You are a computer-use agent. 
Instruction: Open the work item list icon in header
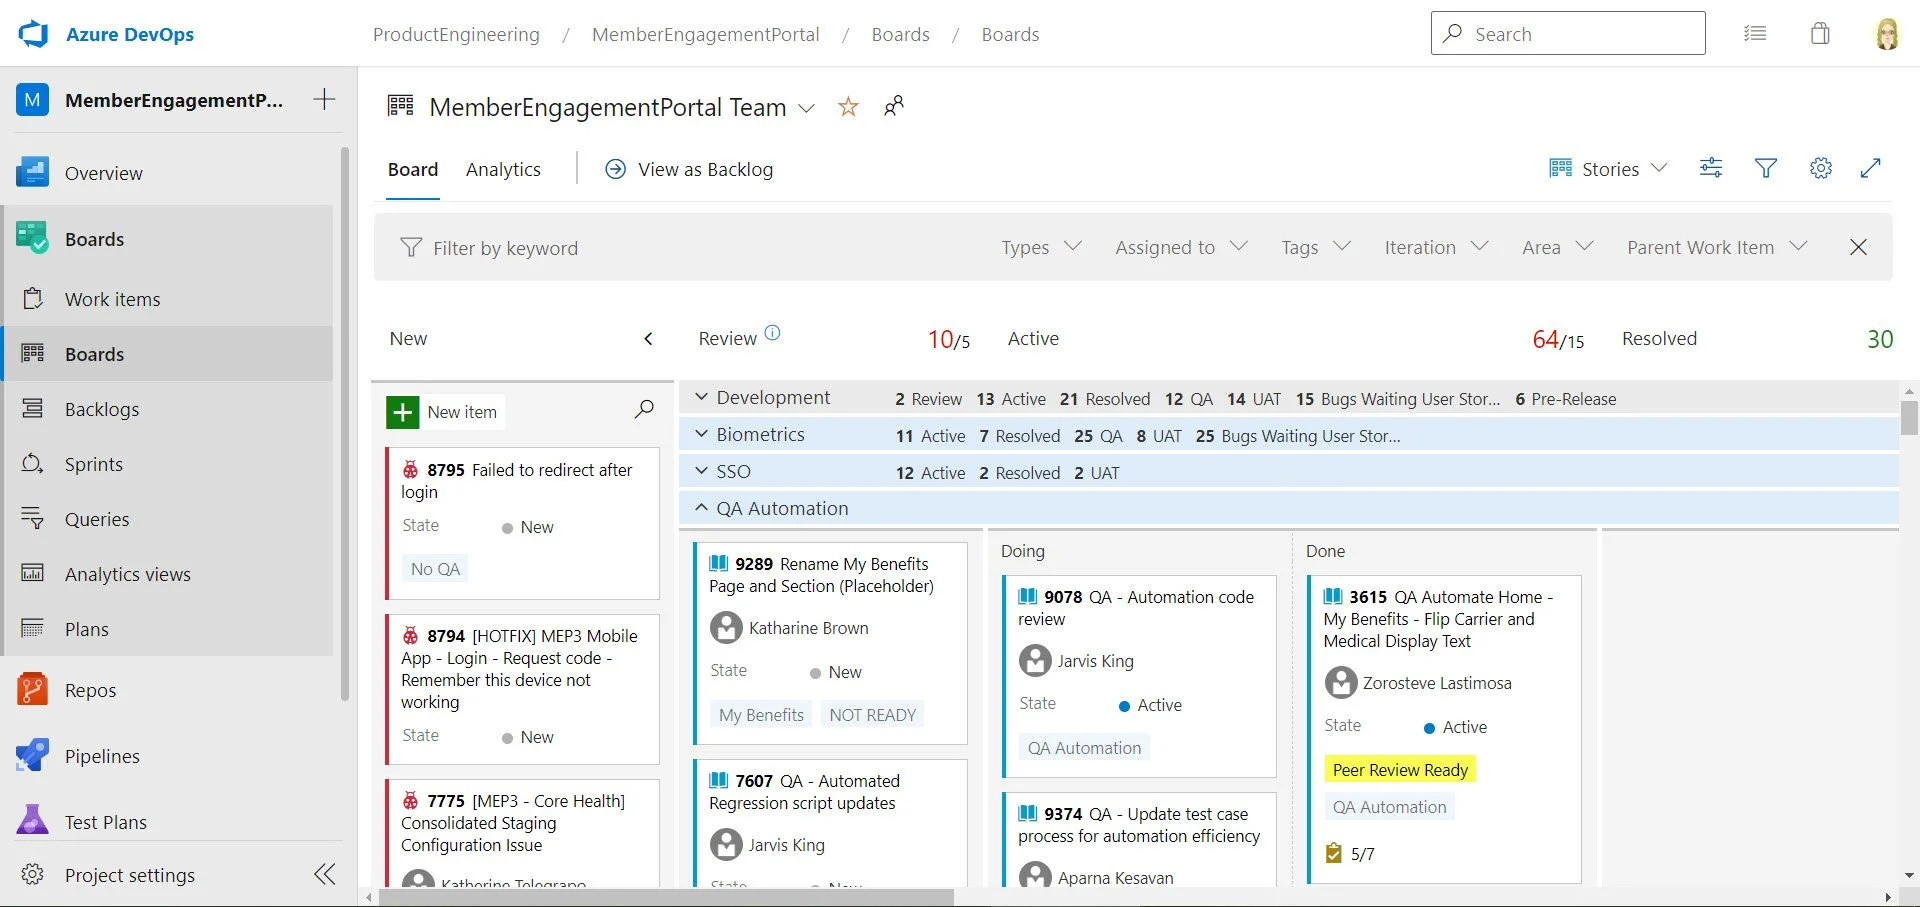click(1755, 34)
